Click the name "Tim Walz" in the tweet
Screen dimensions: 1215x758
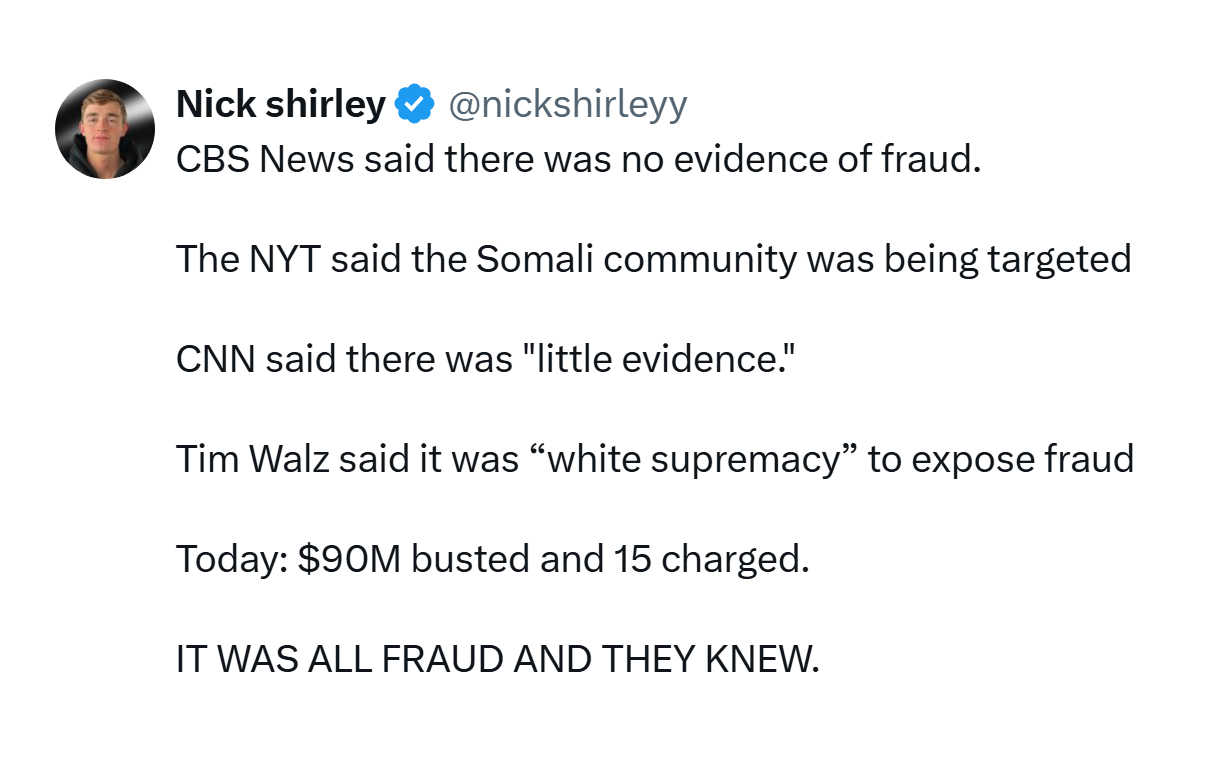click(x=253, y=460)
